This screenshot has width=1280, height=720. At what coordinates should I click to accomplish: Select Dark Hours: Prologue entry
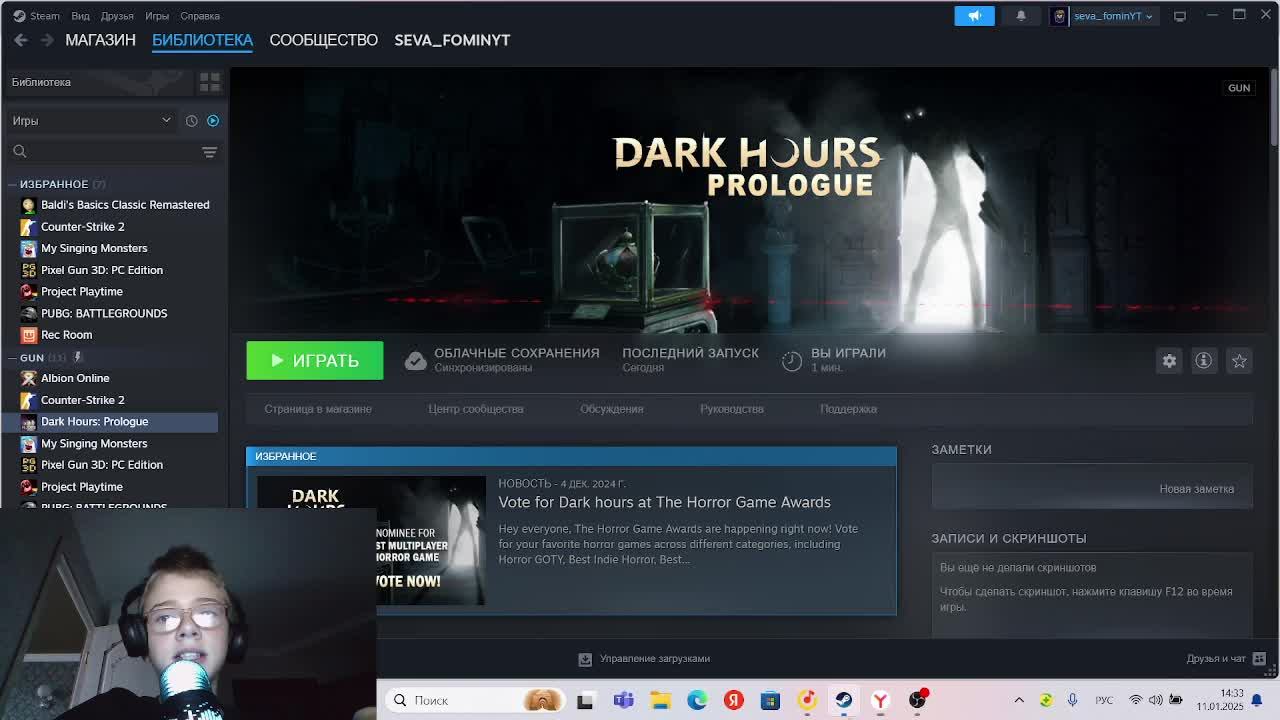click(x=109, y=422)
